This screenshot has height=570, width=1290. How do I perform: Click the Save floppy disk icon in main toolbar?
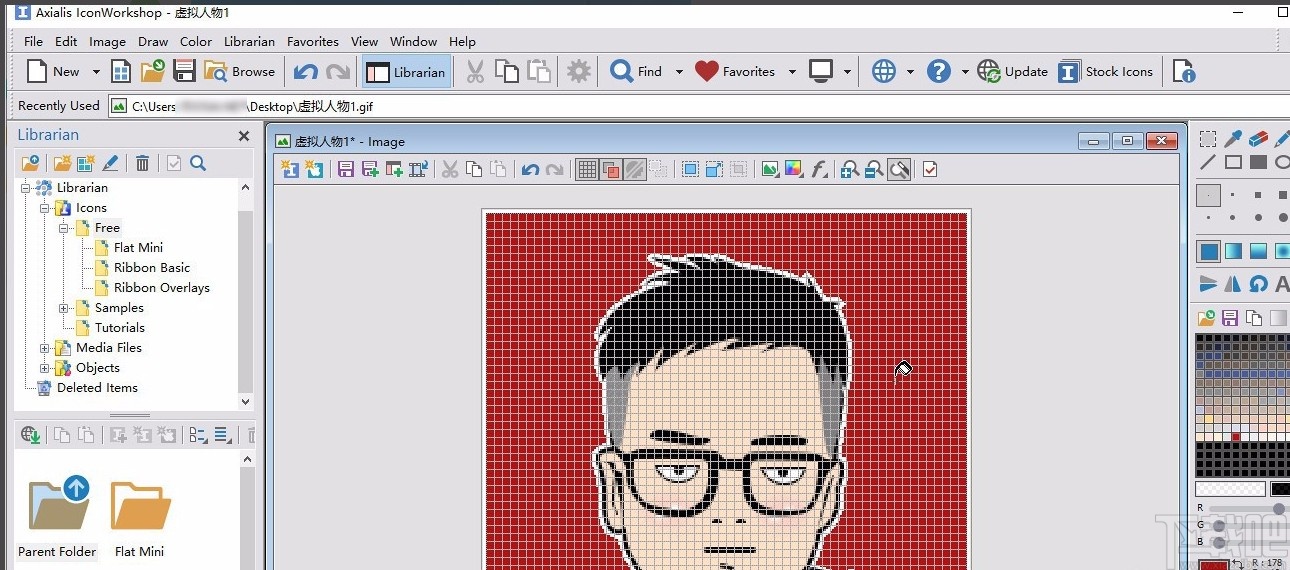click(x=184, y=71)
